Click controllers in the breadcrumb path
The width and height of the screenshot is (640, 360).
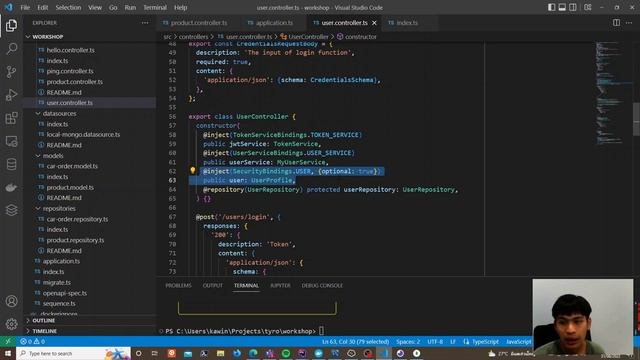193,37
